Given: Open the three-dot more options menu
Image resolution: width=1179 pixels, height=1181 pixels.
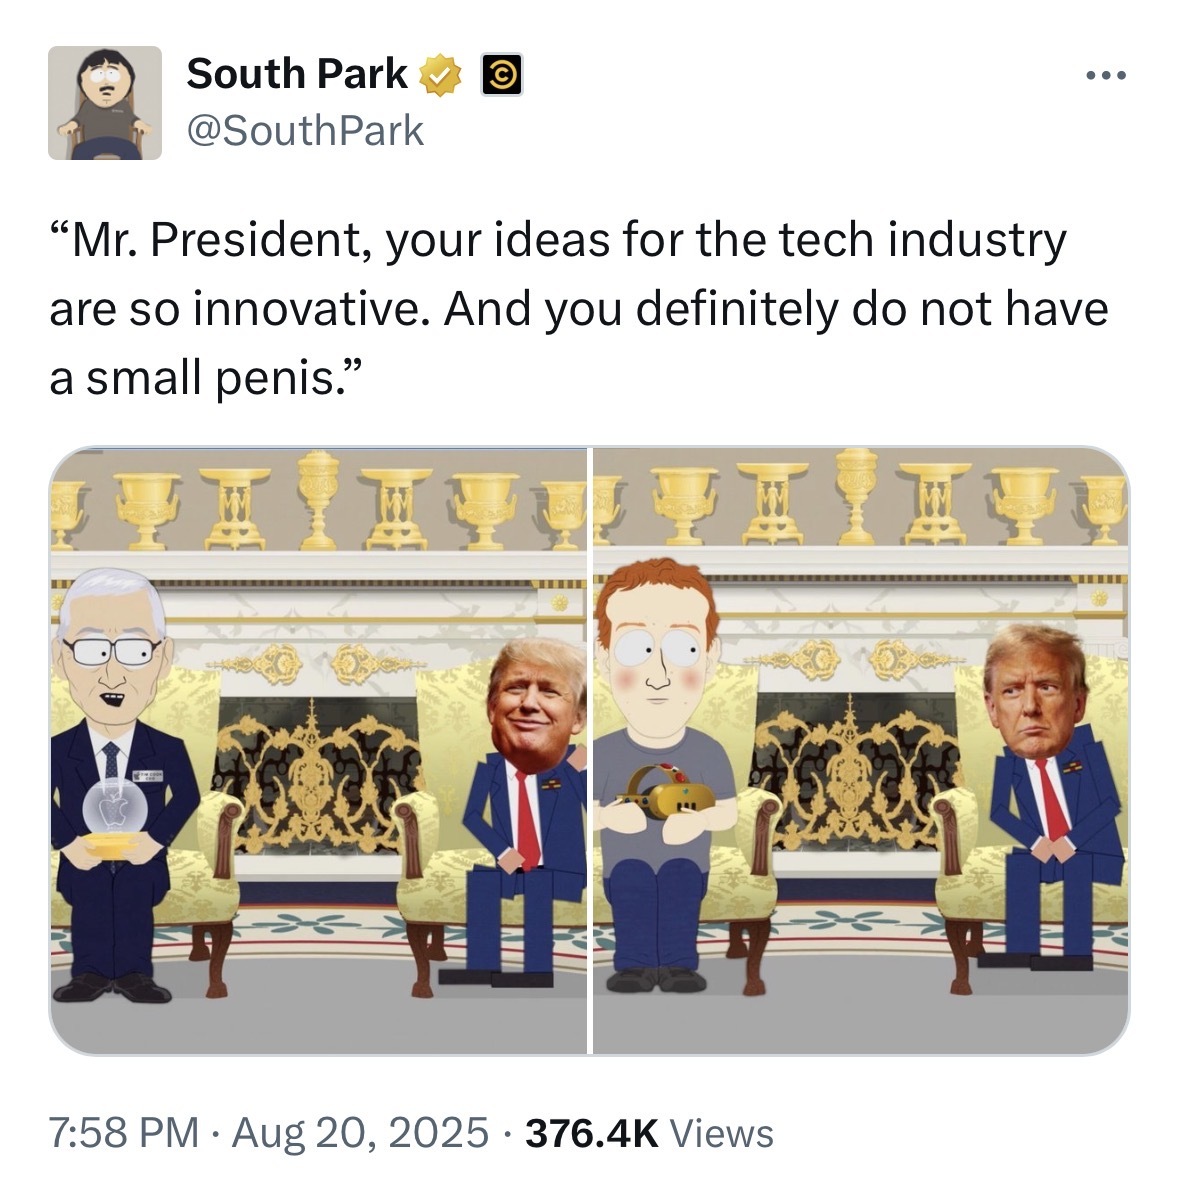Looking at the screenshot, I should pyautogui.click(x=1106, y=75).
